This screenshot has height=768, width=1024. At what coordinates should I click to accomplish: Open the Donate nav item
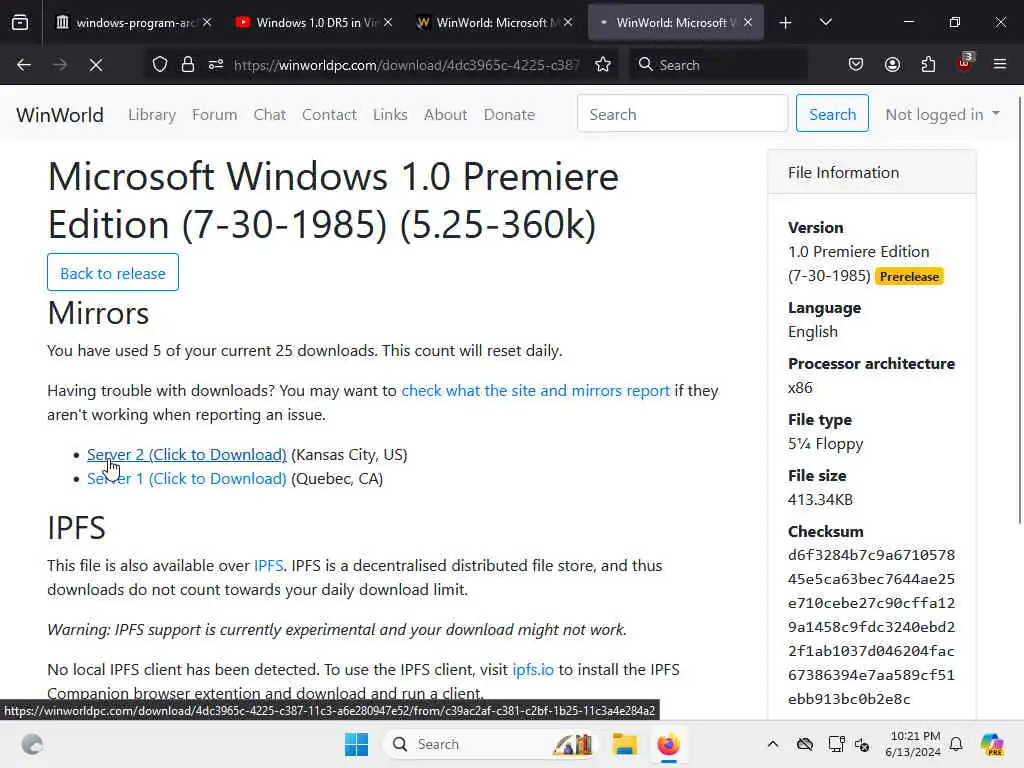click(x=509, y=114)
